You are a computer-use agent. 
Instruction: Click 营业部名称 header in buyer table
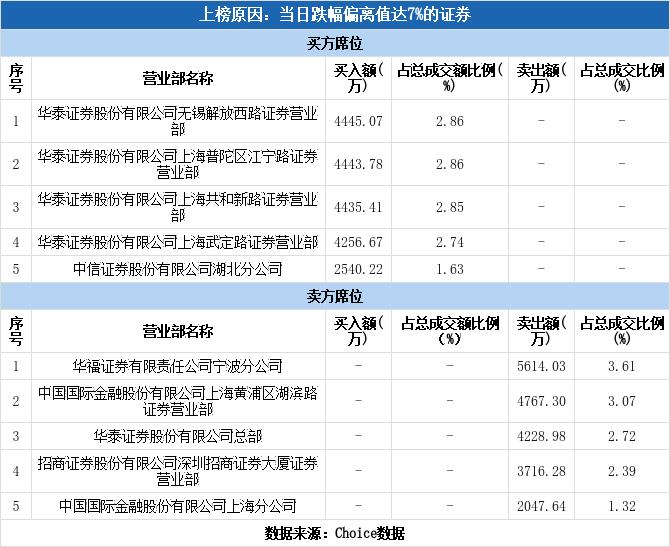[178, 79]
